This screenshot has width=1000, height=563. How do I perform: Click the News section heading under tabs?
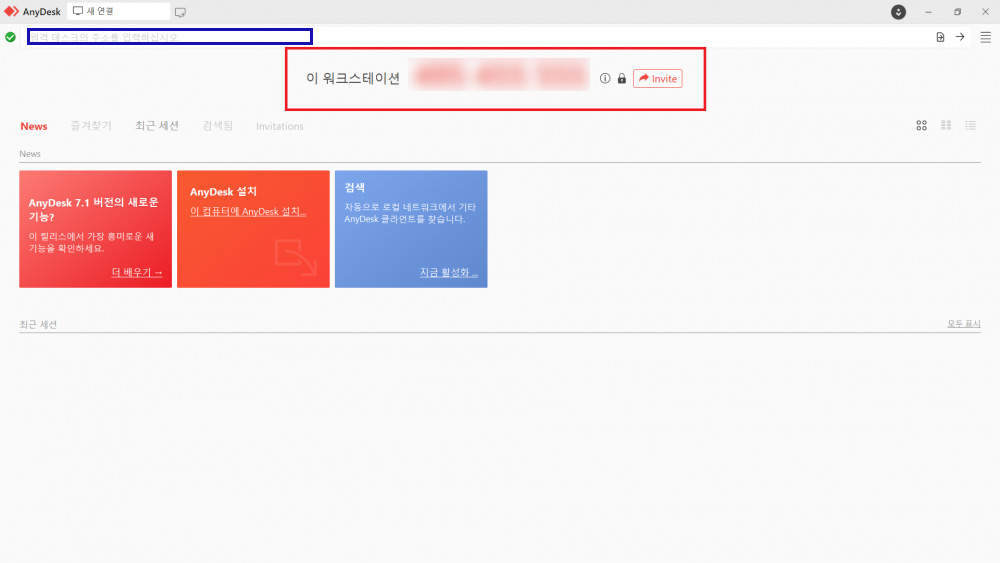(x=30, y=154)
